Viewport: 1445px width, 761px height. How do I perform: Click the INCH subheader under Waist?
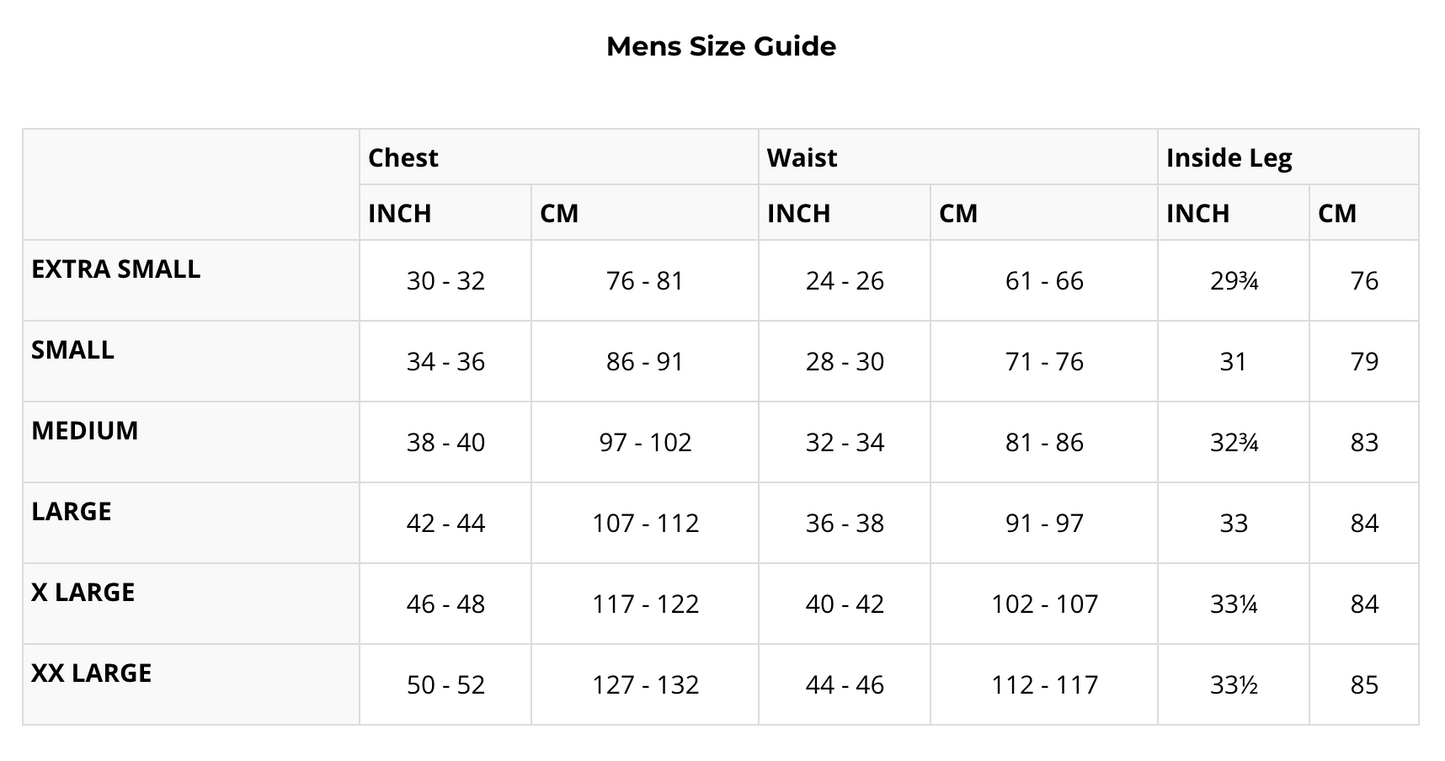(798, 213)
